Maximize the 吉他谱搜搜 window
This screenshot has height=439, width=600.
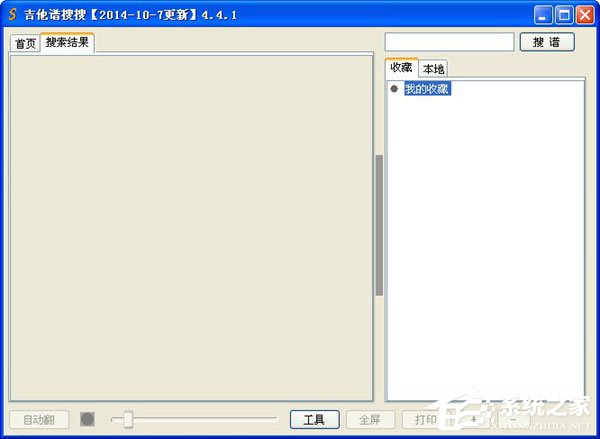pos(563,15)
